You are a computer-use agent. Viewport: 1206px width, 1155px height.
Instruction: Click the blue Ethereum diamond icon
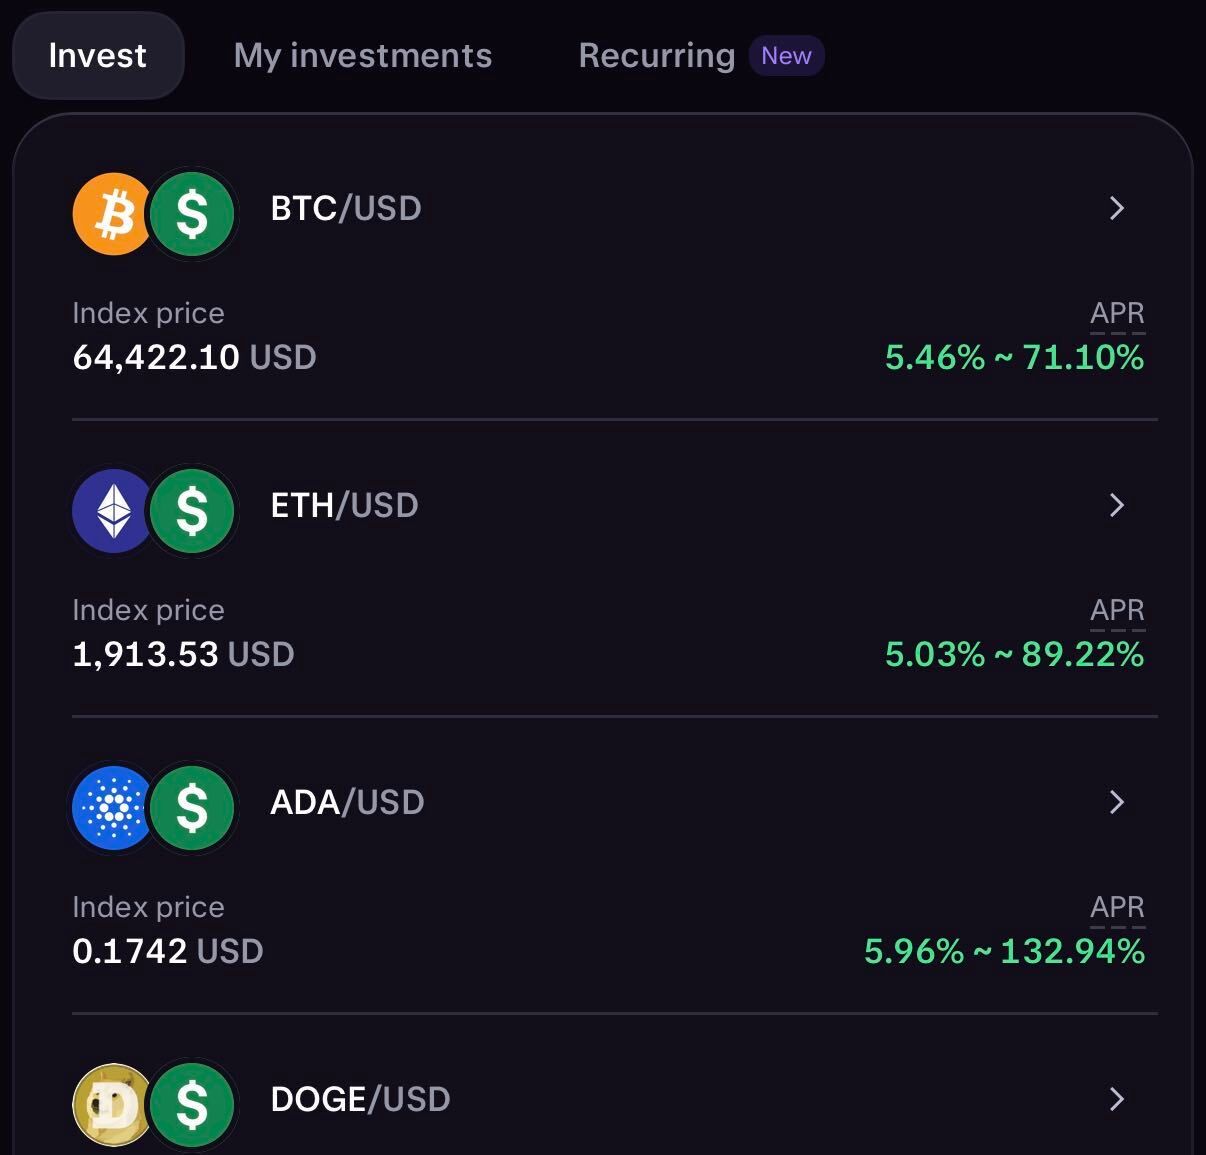pos(113,511)
